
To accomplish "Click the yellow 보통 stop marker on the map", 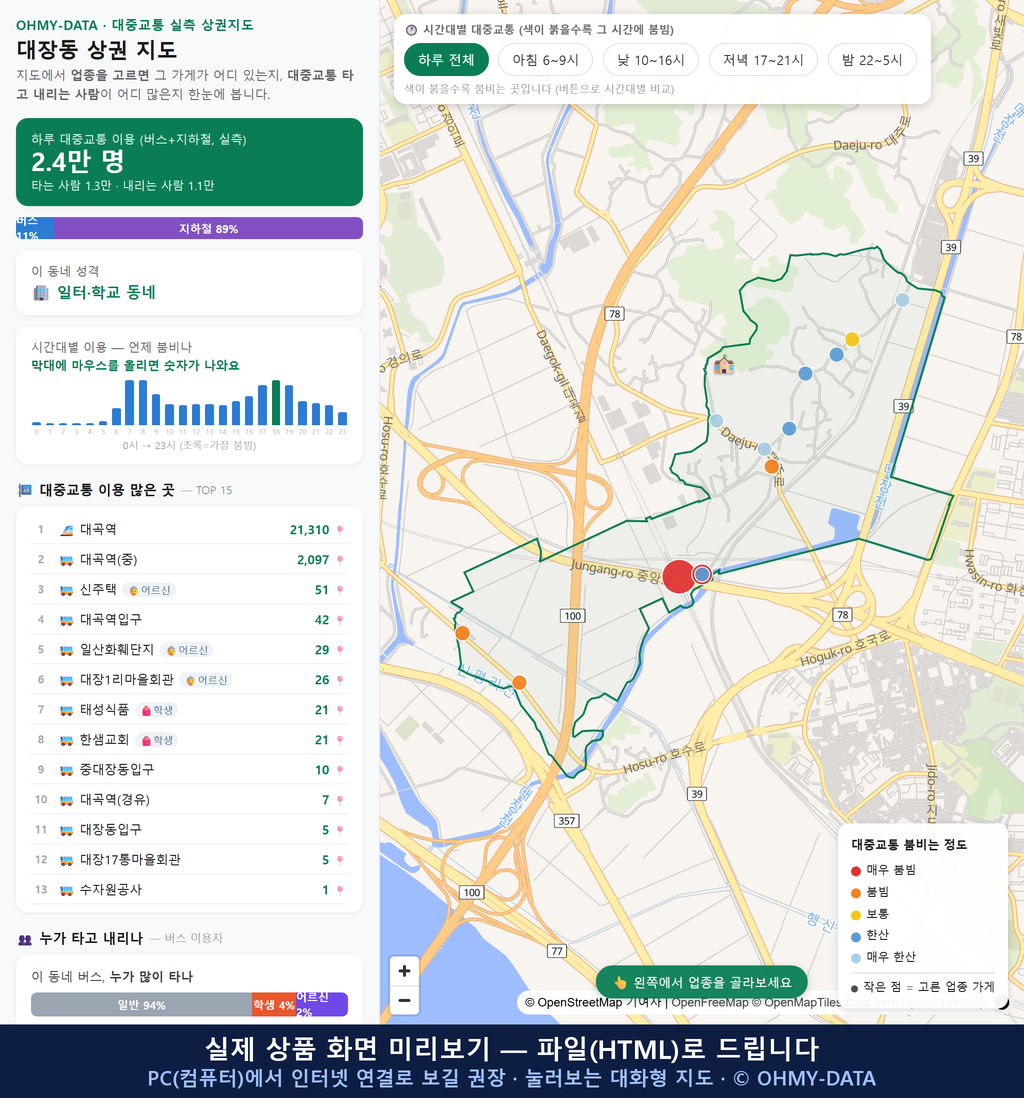I will [x=852, y=340].
